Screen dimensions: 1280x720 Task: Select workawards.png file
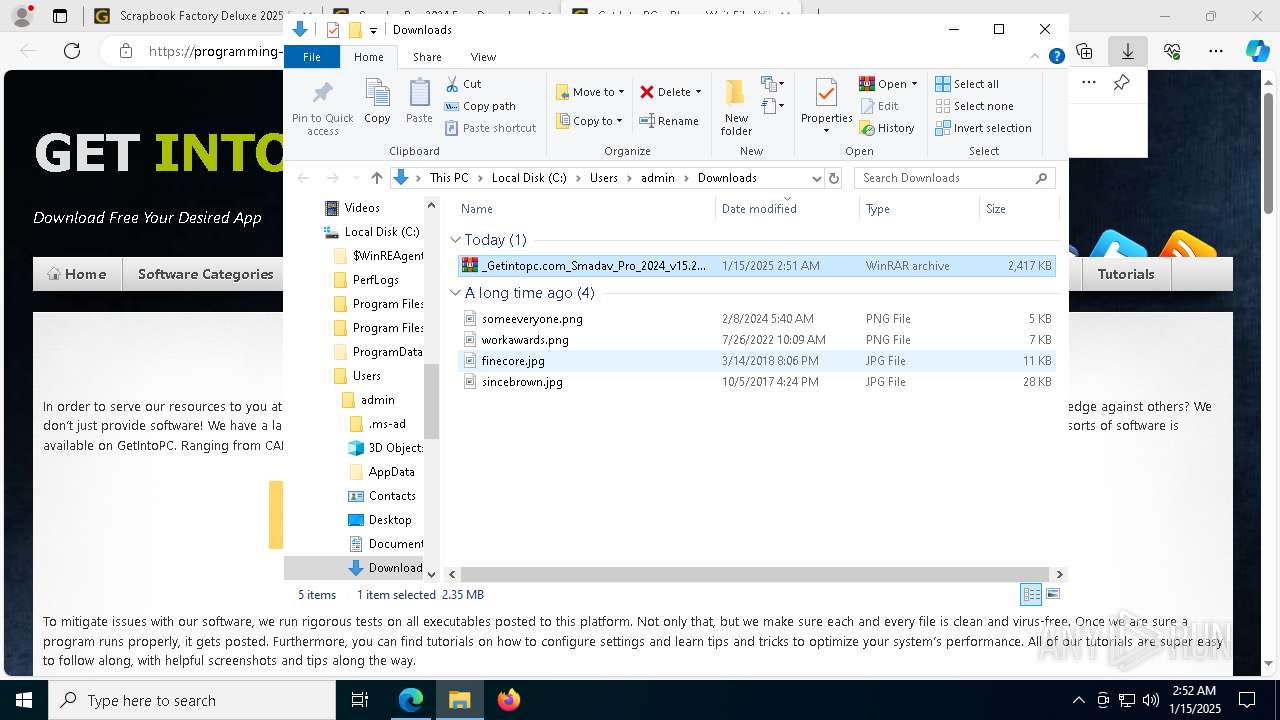tap(756, 340)
